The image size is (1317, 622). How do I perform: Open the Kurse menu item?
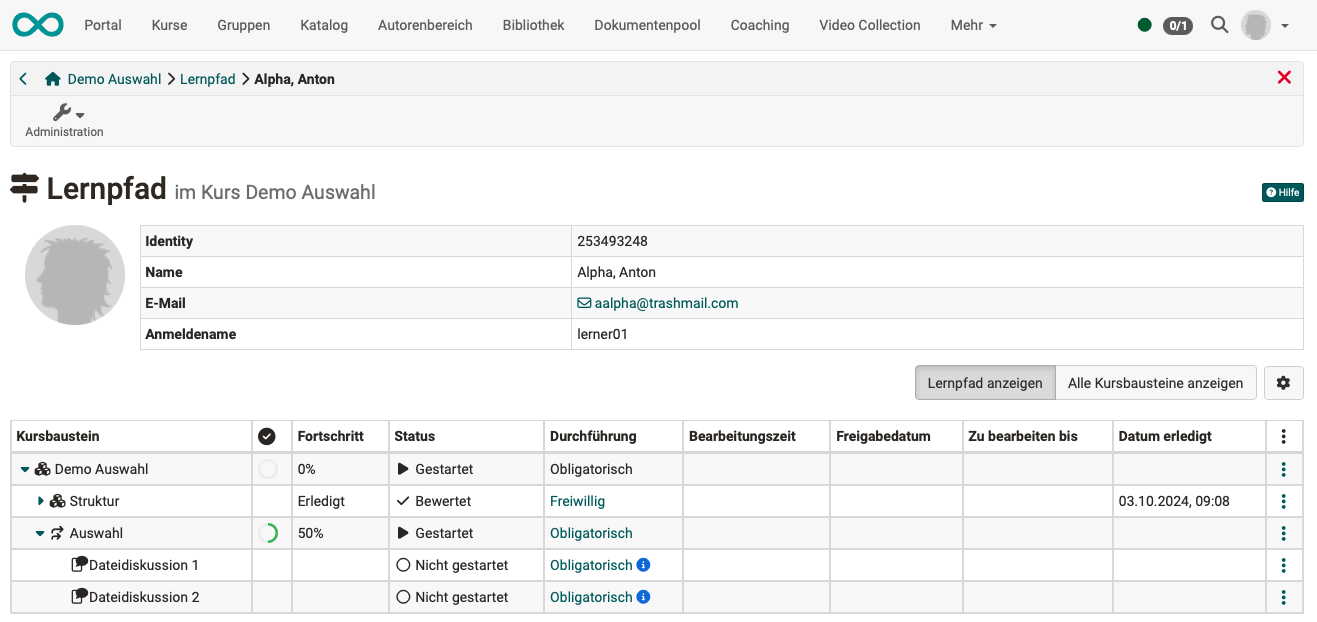(169, 24)
